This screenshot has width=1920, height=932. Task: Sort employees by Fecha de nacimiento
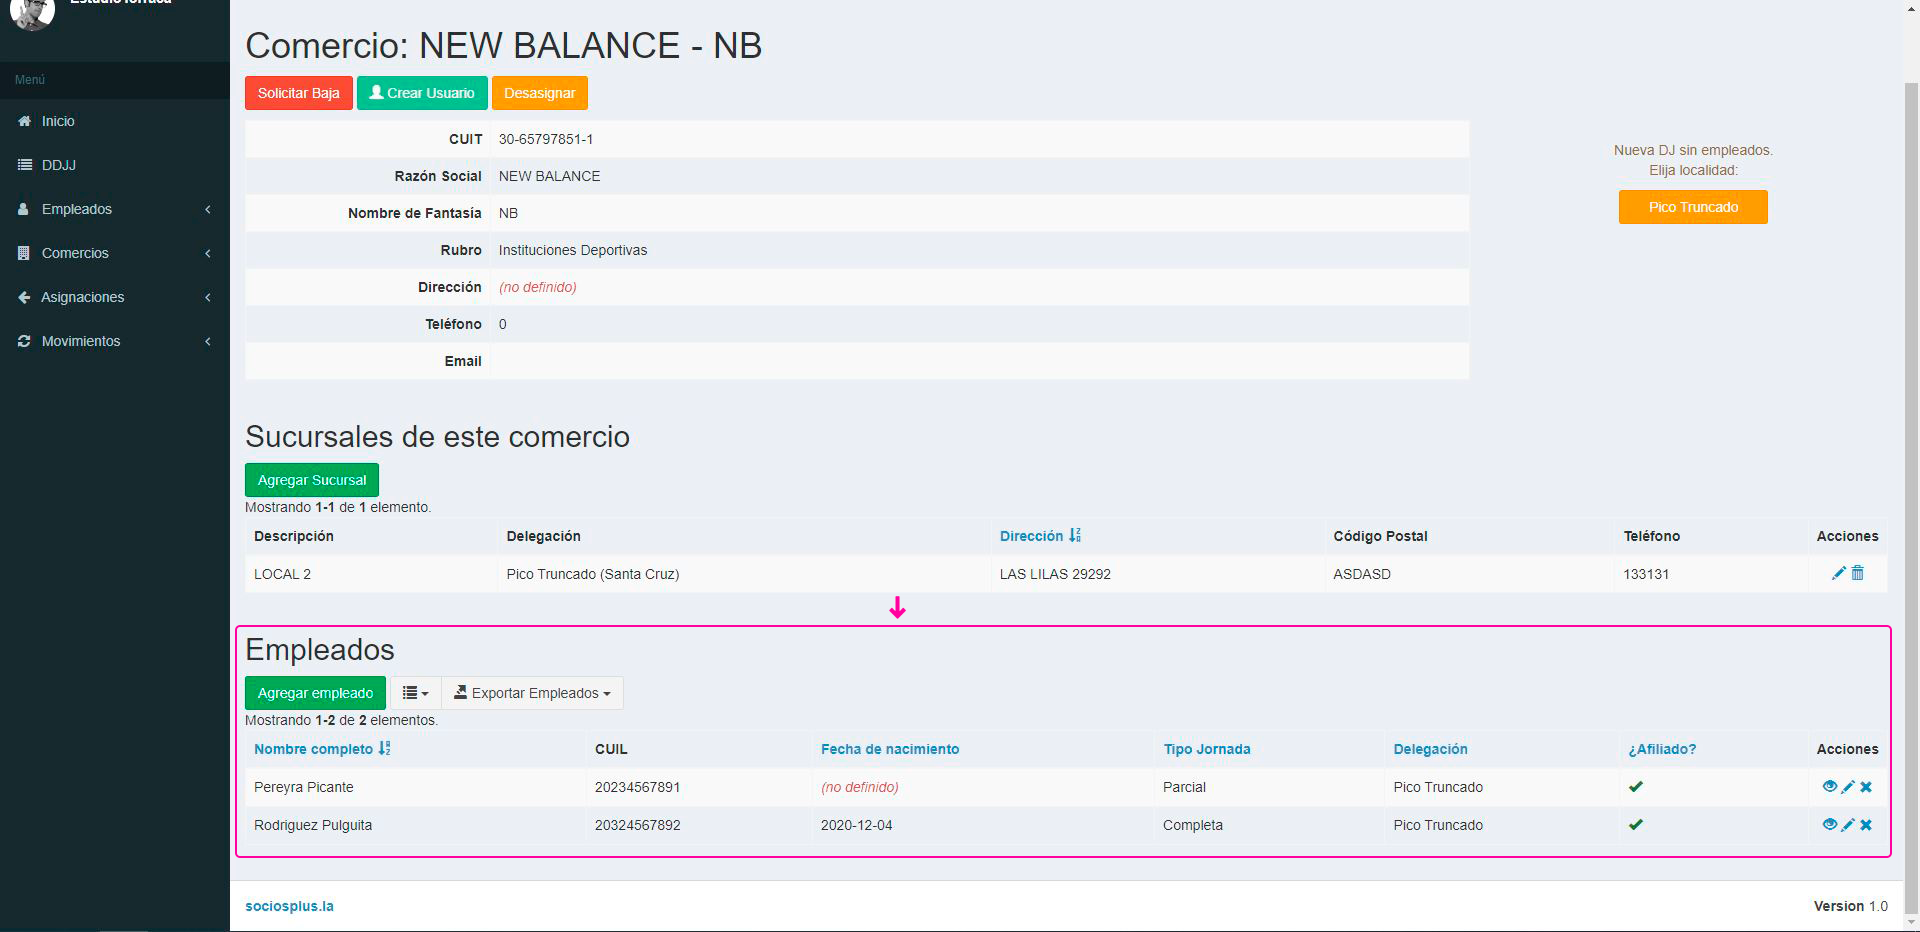tap(890, 749)
